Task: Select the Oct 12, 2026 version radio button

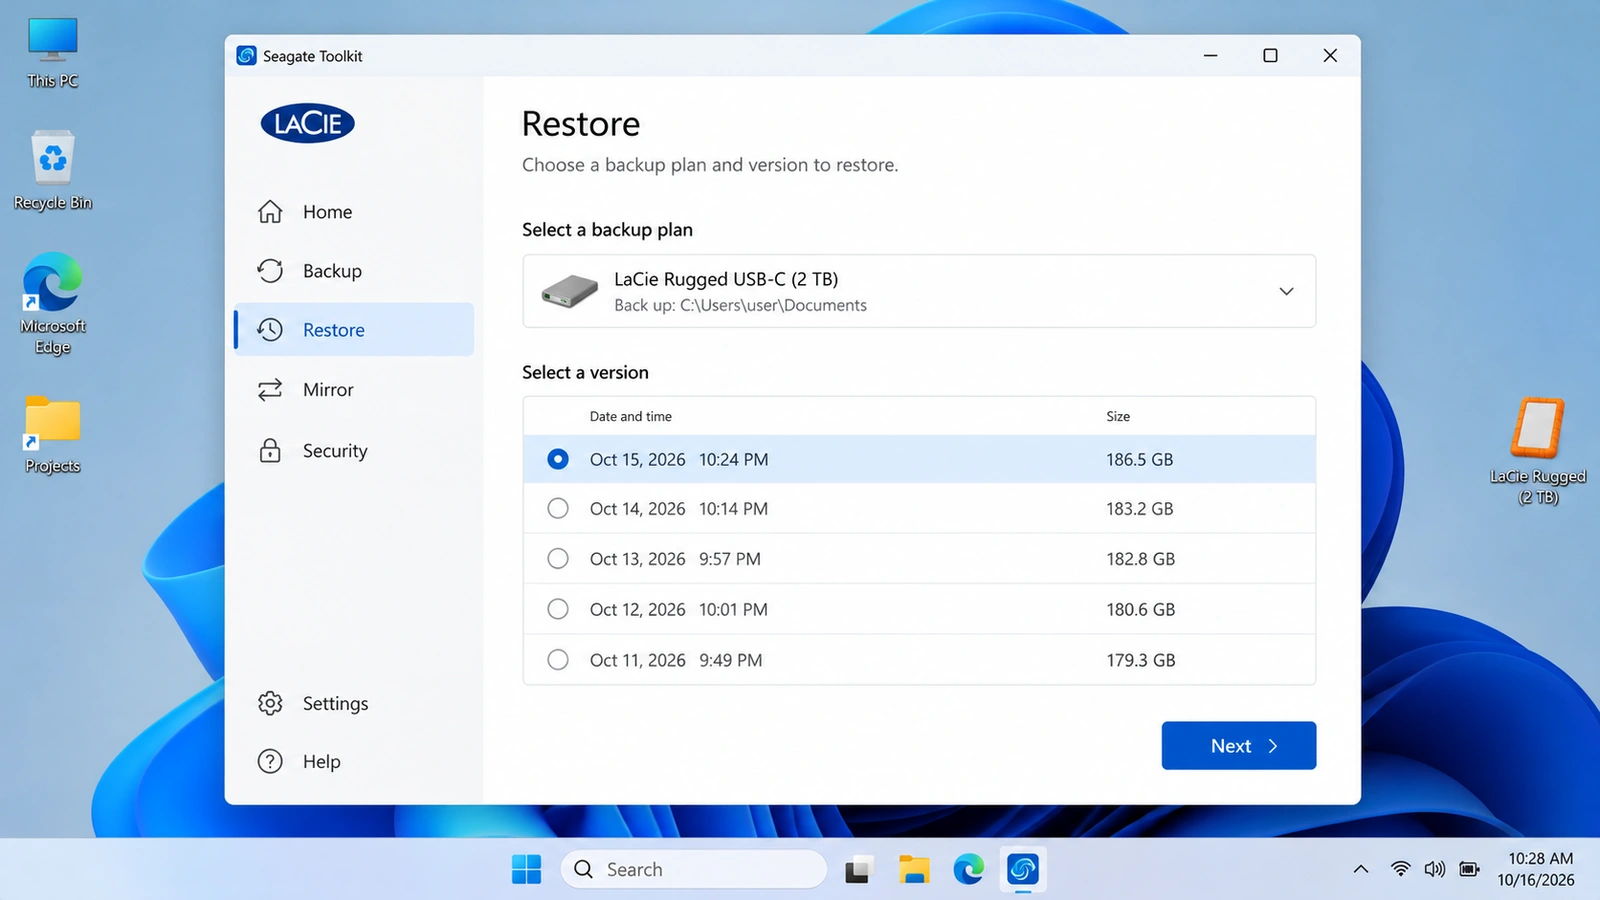Action: click(558, 609)
